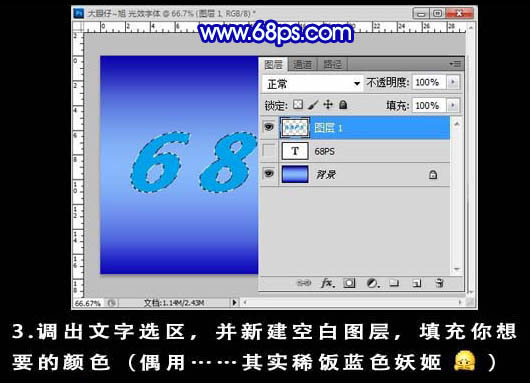Select the 图层 1 layer name

[x=328, y=128]
